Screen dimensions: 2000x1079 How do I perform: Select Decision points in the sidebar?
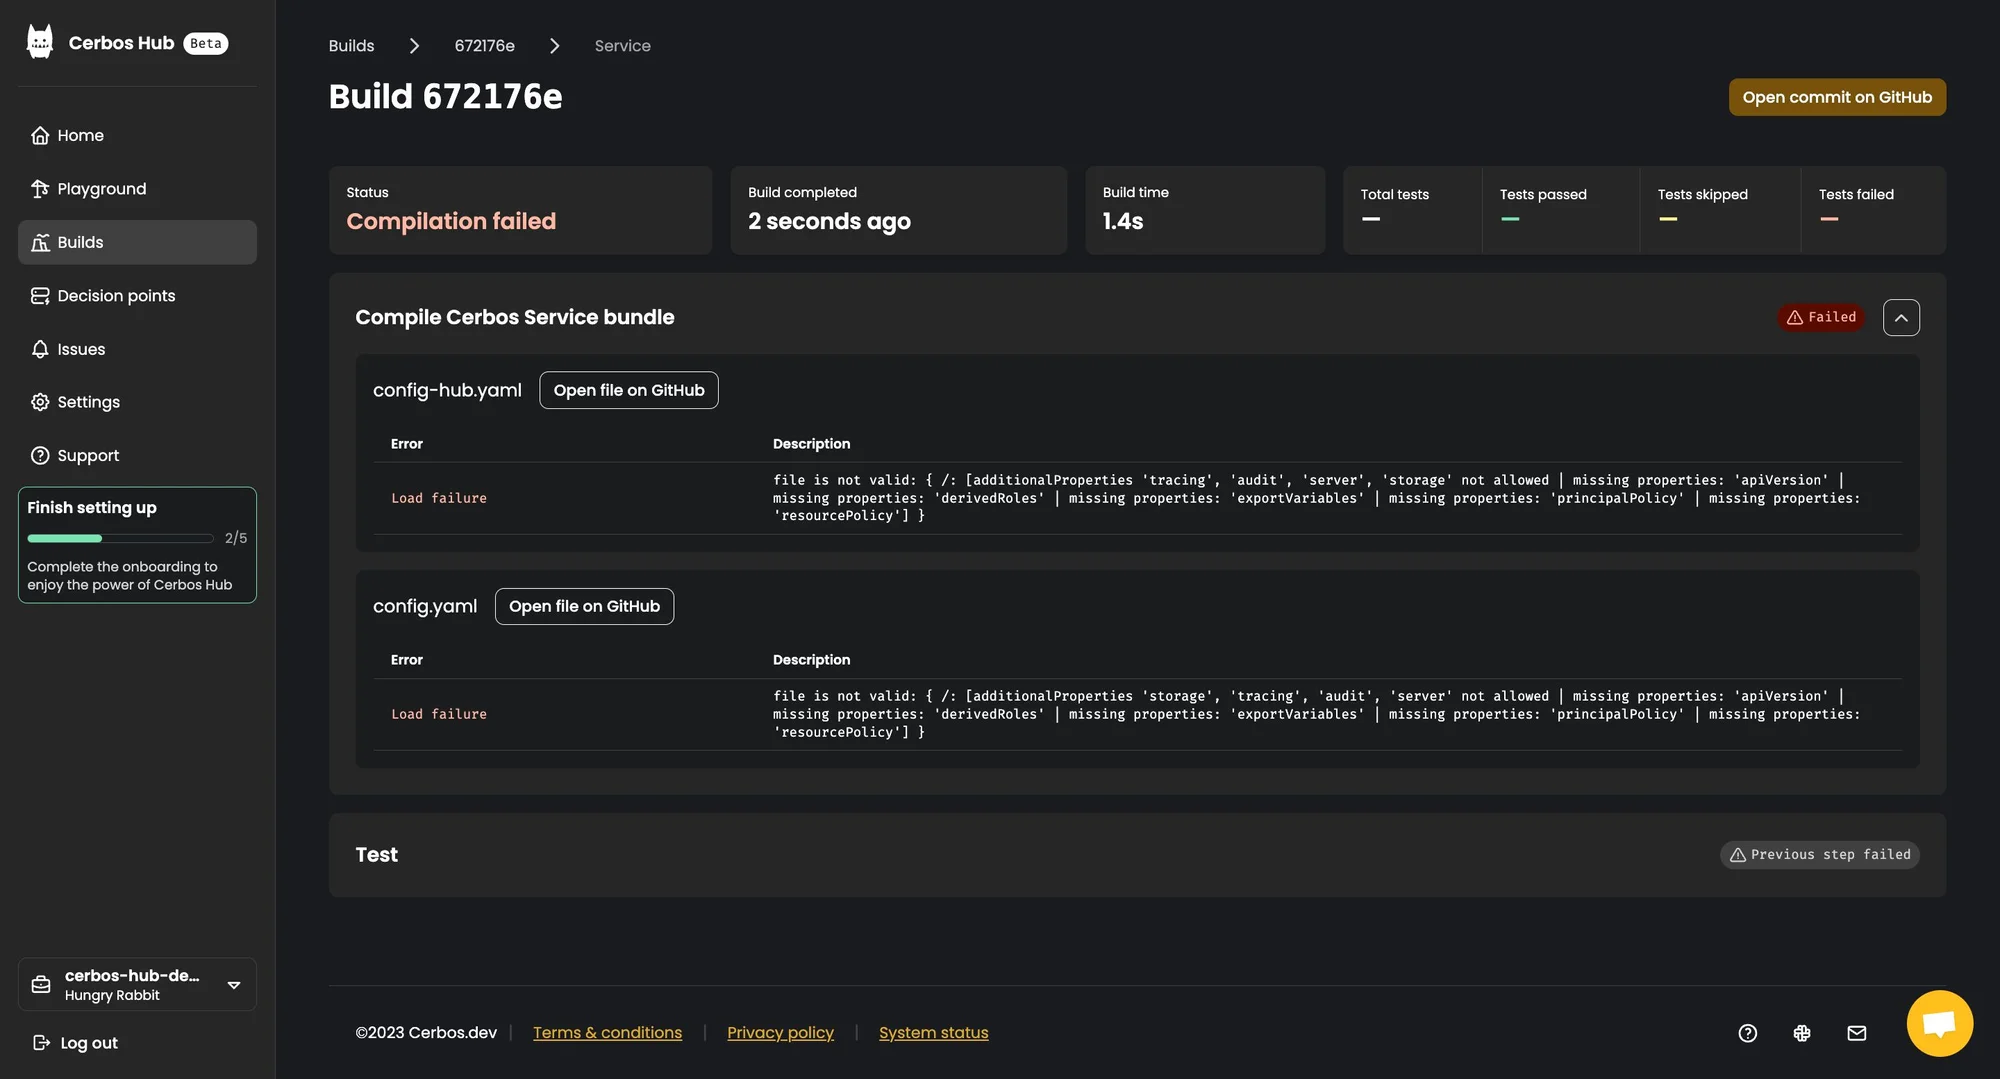116,296
